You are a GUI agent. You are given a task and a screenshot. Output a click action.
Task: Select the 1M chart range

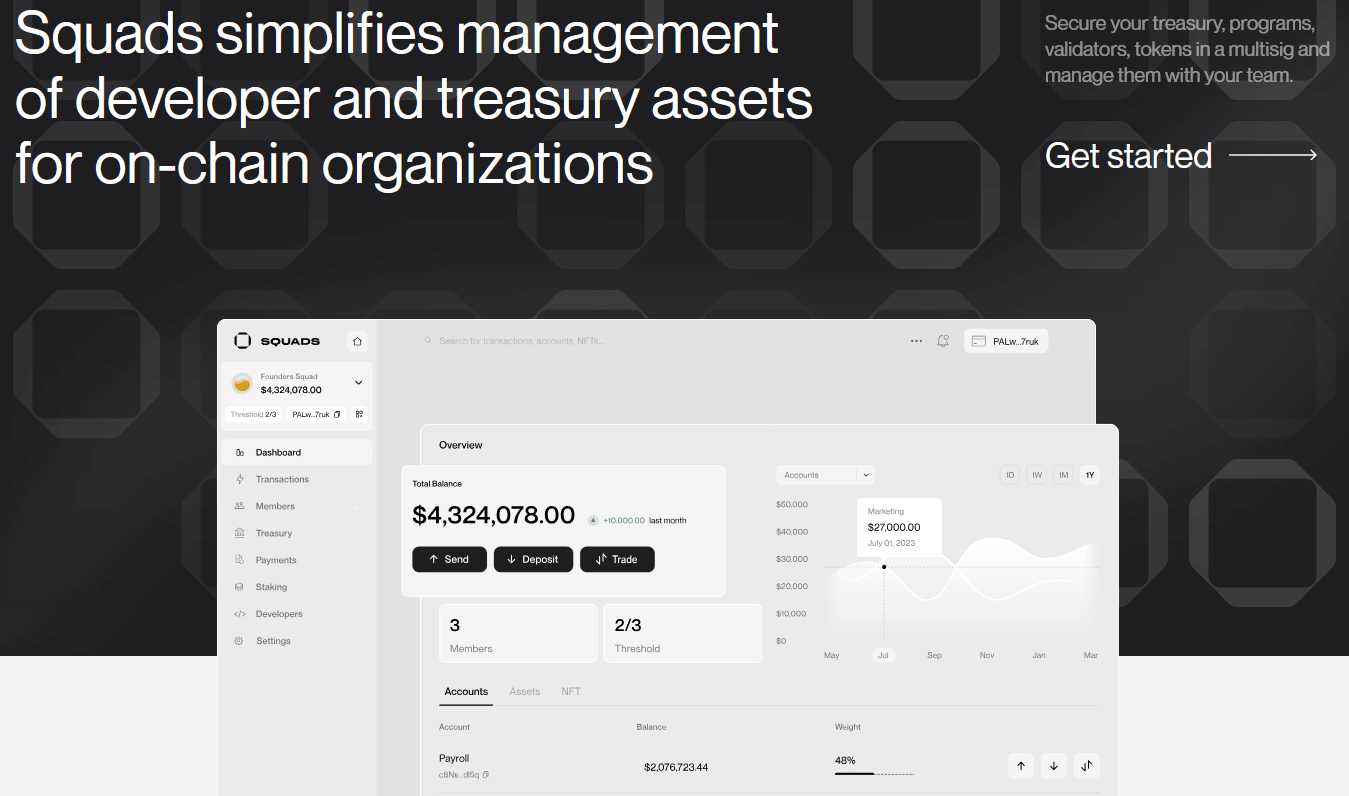coord(1063,475)
